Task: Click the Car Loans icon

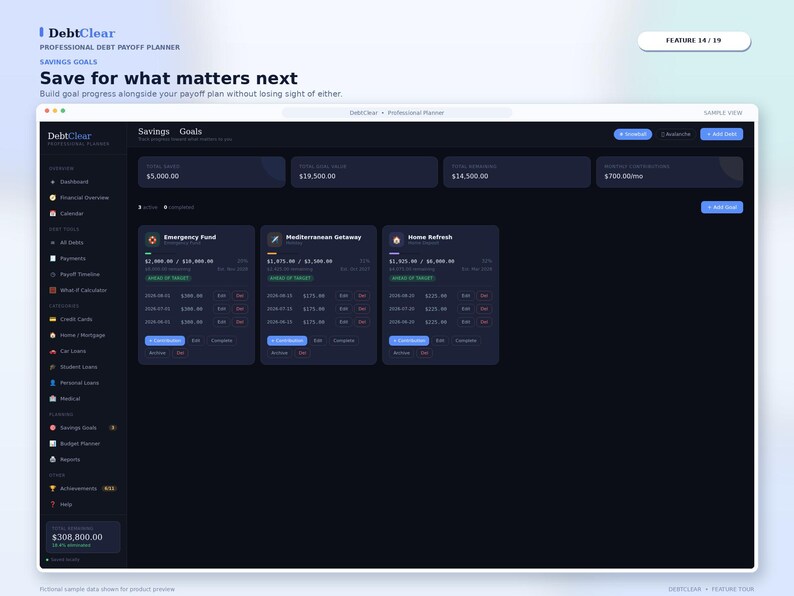Action: tap(53, 351)
